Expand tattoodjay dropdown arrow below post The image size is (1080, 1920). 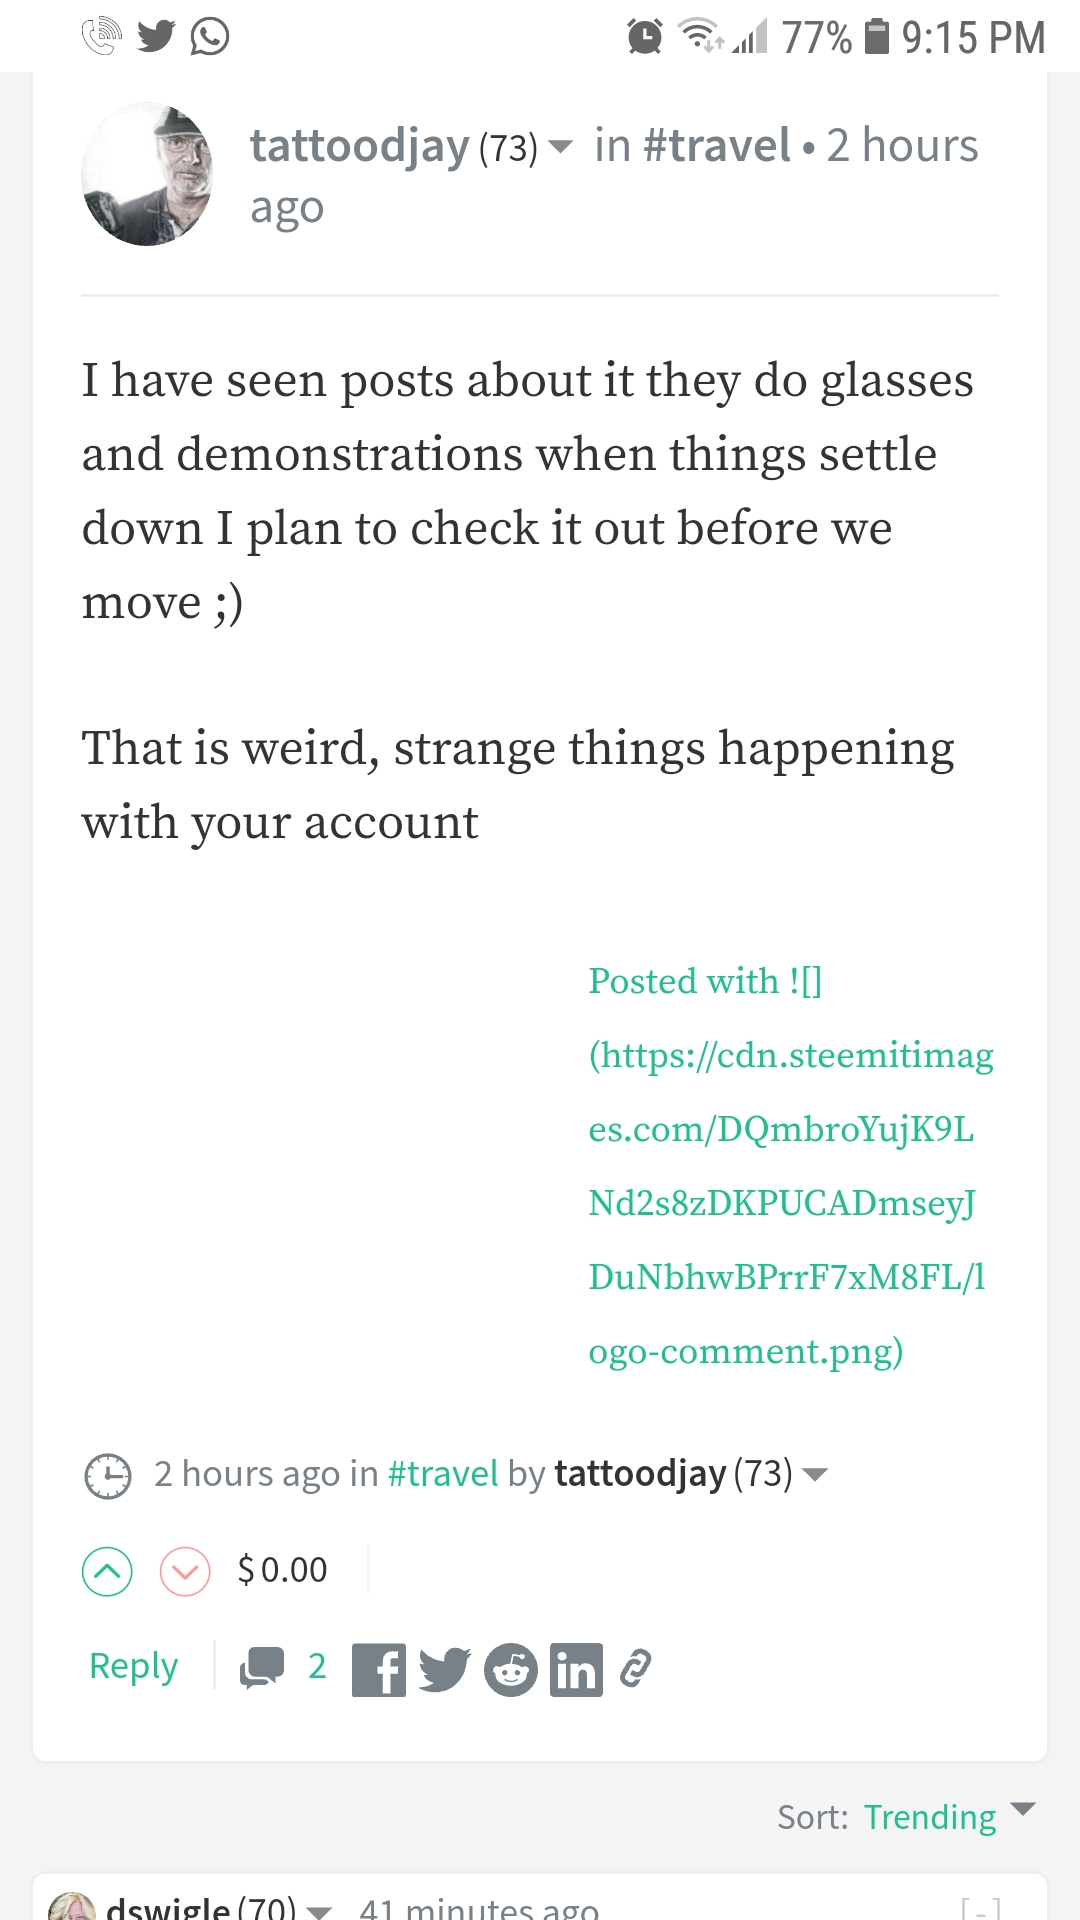(815, 1474)
